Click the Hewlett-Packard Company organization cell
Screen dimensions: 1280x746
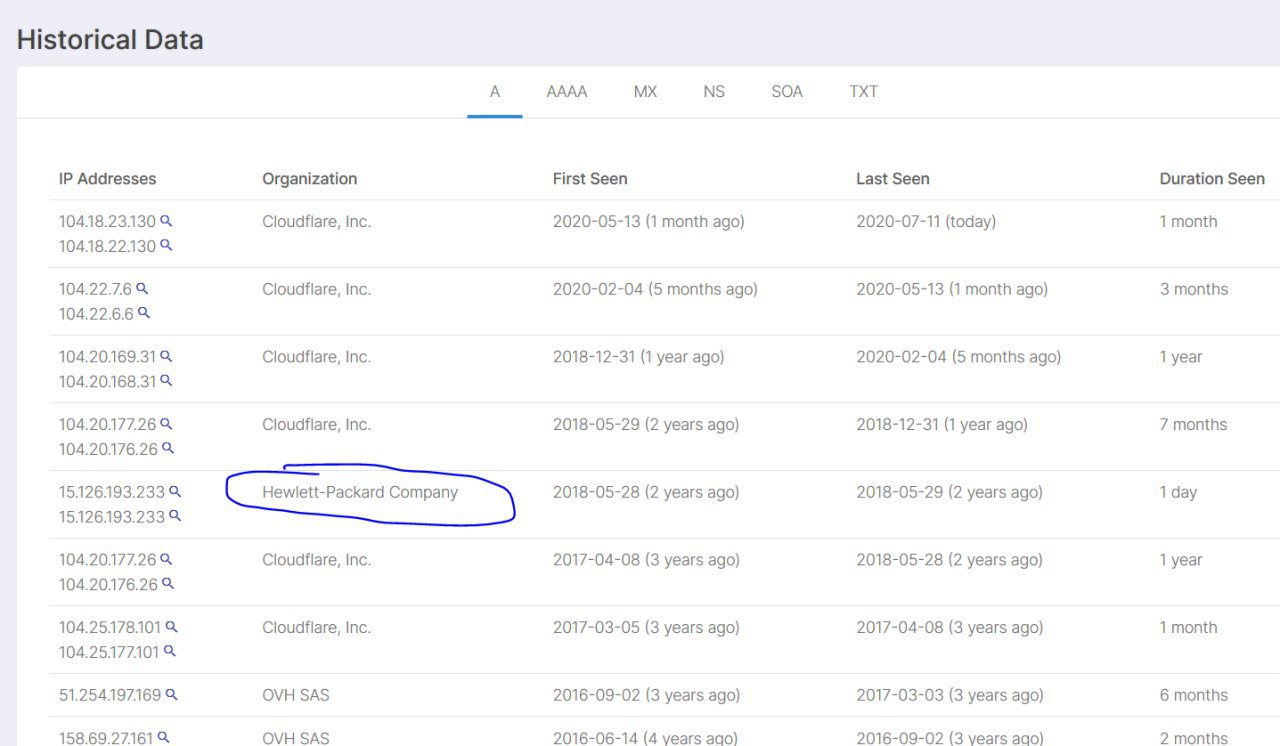[x=360, y=492]
